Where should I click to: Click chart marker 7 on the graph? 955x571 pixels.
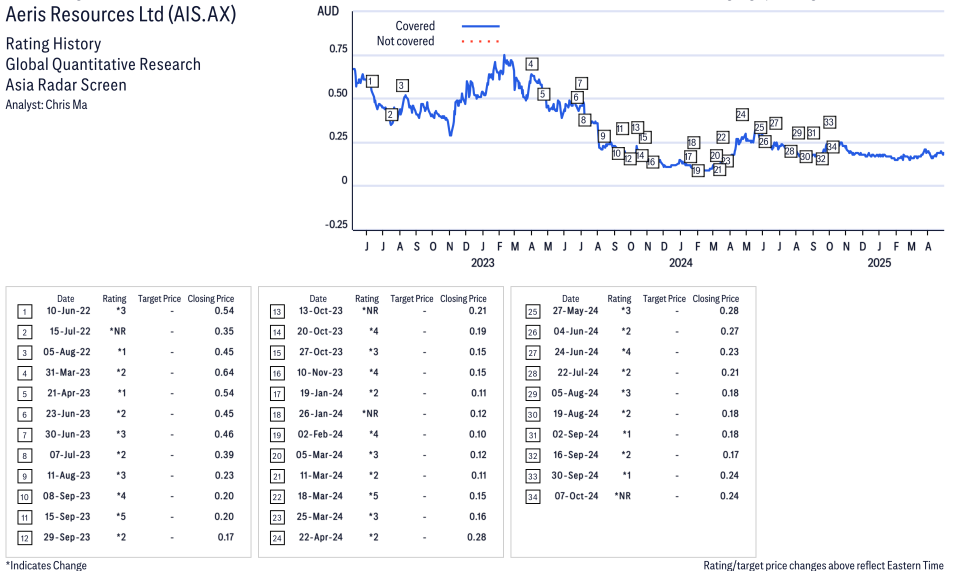581,83
